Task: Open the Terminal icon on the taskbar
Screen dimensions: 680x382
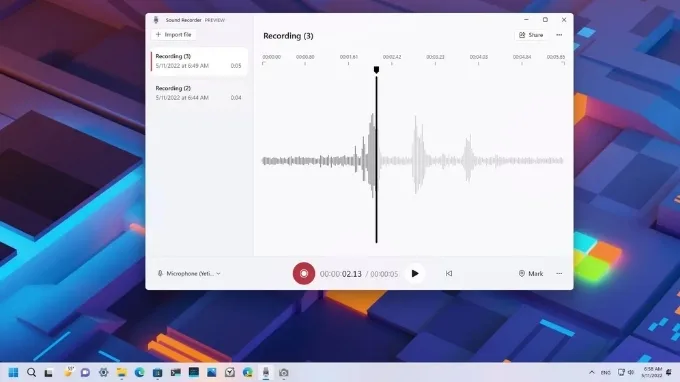Action: point(176,372)
